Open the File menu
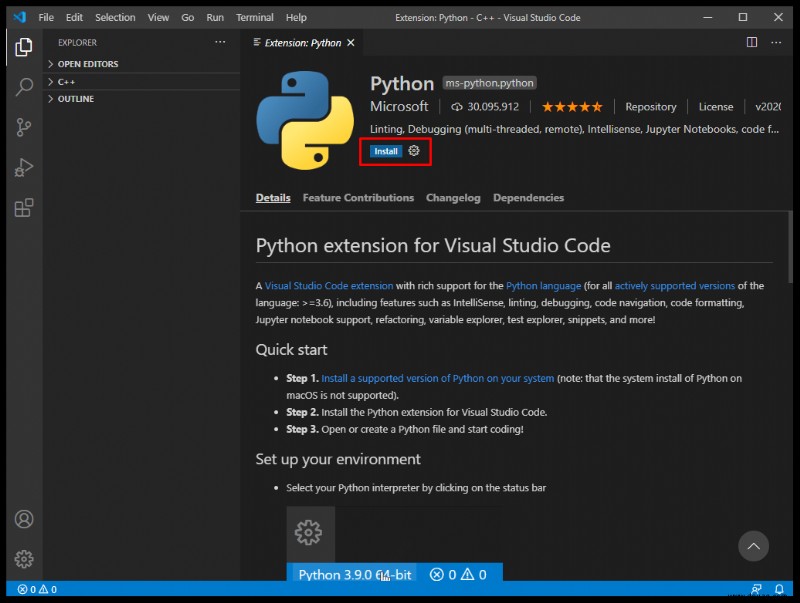The image size is (800, 603). [46, 17]
